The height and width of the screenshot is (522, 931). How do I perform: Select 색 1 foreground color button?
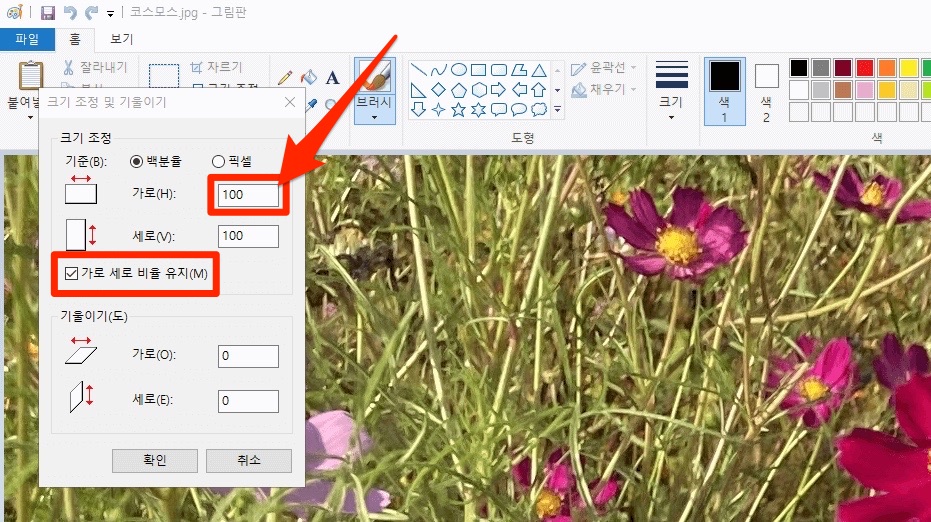pos(724,91)
